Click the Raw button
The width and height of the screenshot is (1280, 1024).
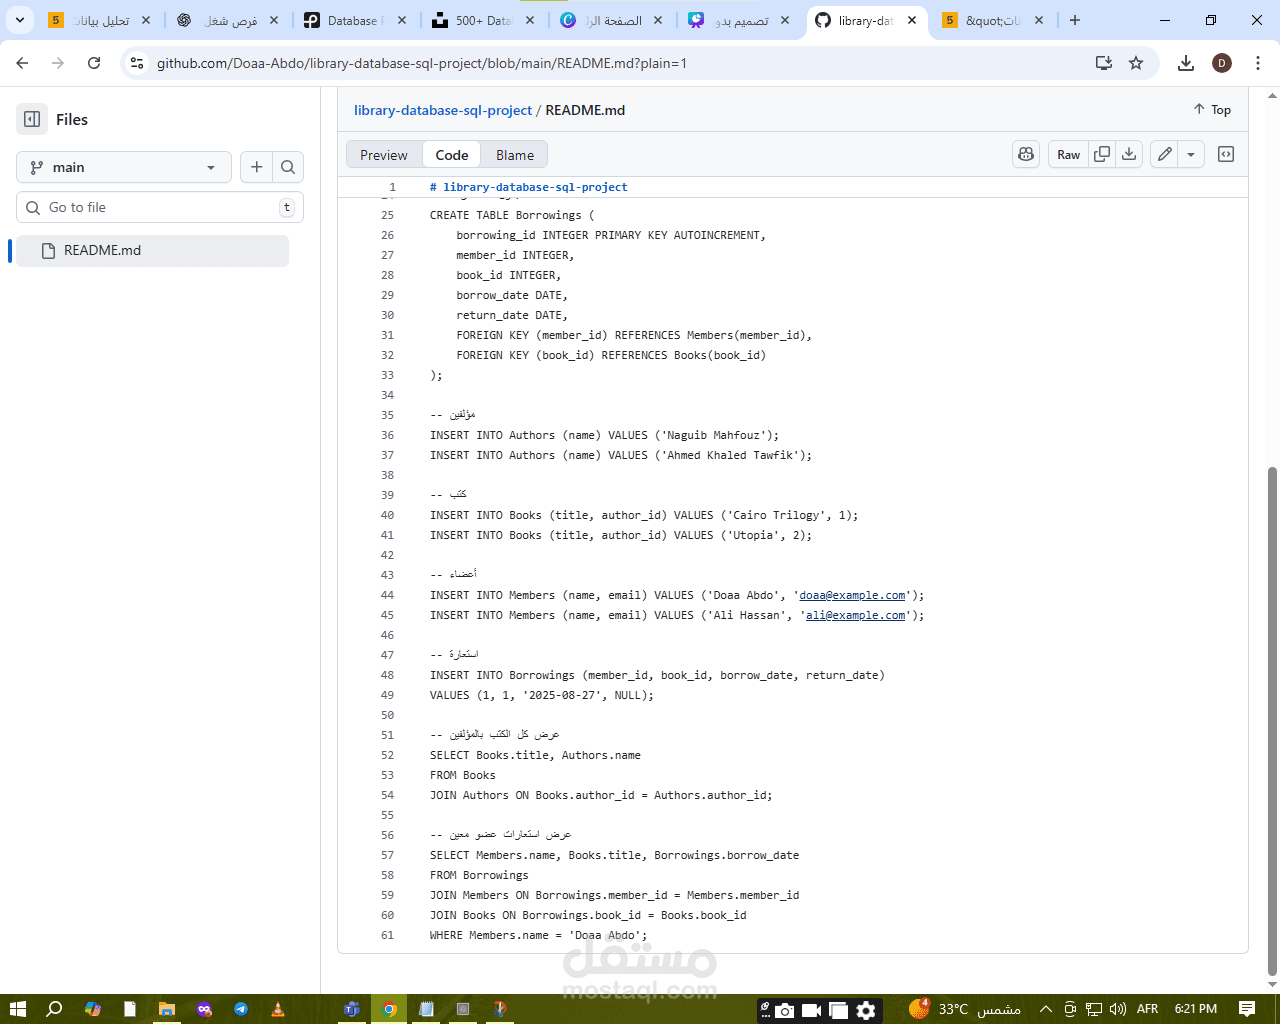coord(1068,154)
